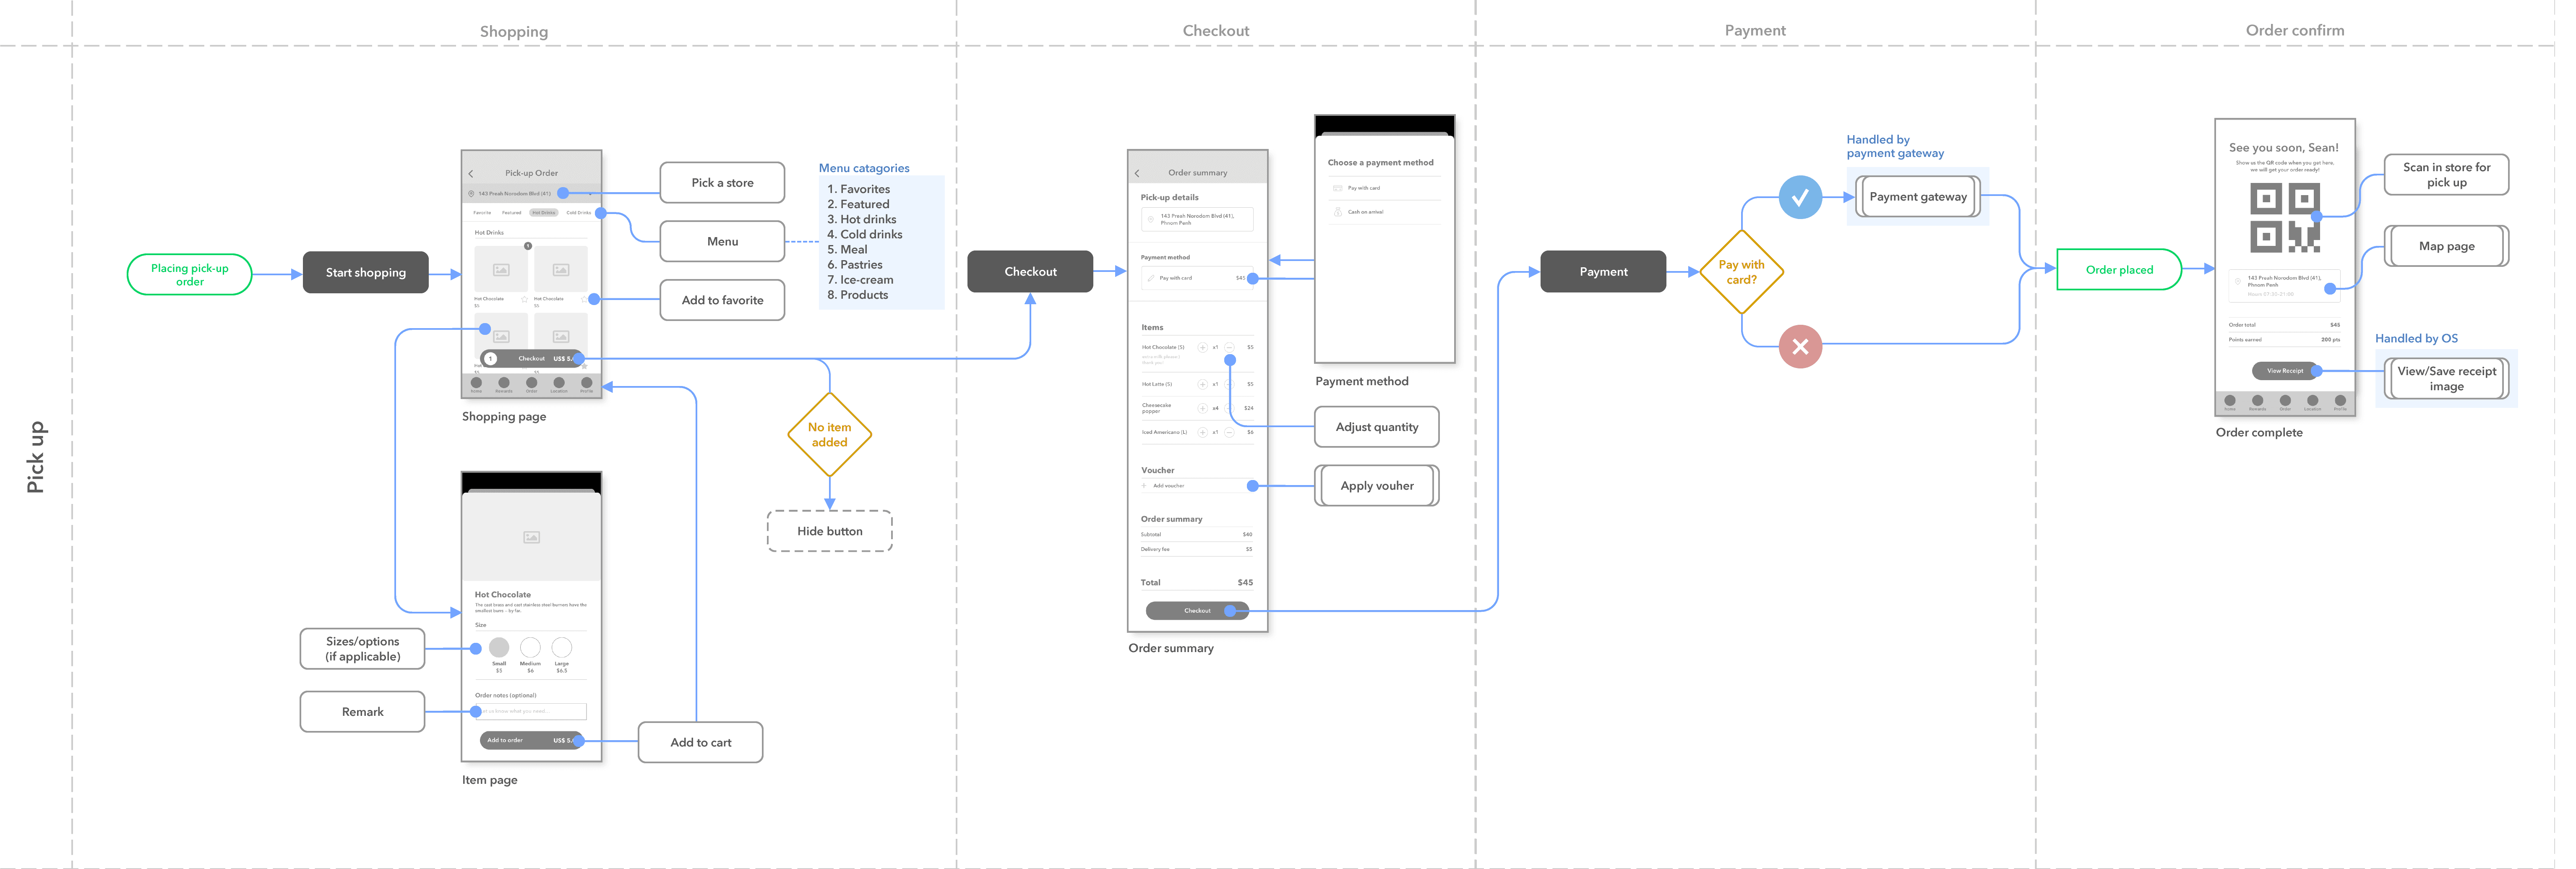The width and height of the screenshot is (2576, 869).
Task: Select Medium size radio on Item page
Action: tap(530, 648)
